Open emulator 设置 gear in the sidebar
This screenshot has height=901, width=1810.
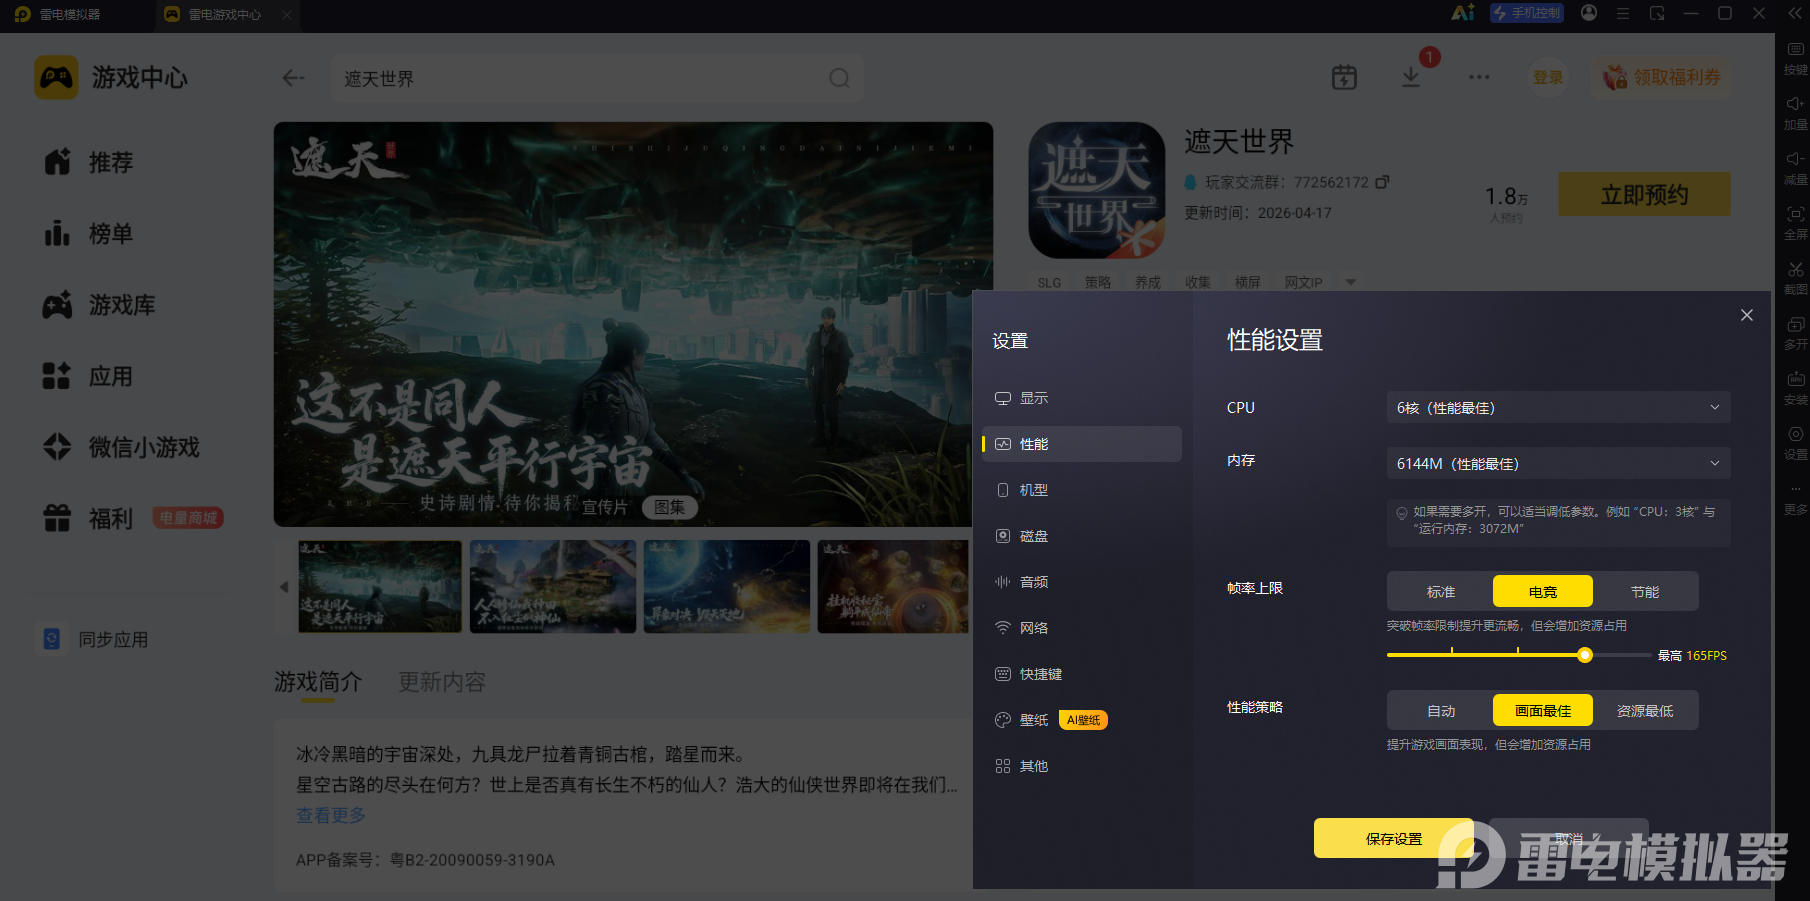(1796, 443)
